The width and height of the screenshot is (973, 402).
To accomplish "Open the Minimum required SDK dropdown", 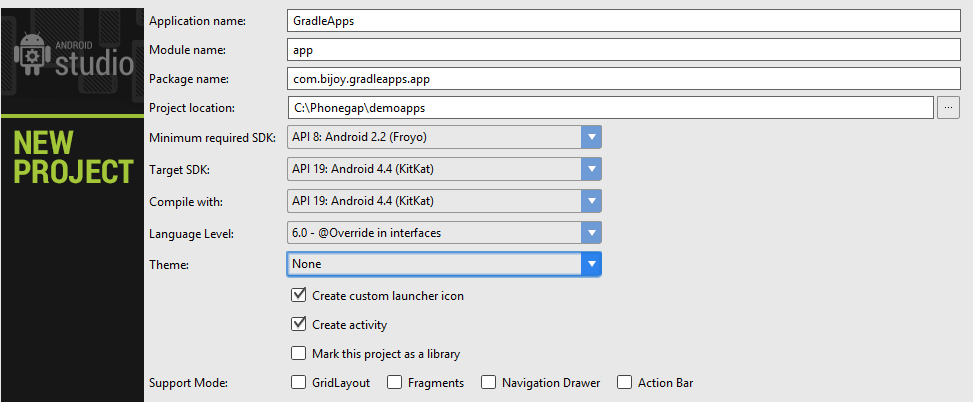I will [591, 137].
